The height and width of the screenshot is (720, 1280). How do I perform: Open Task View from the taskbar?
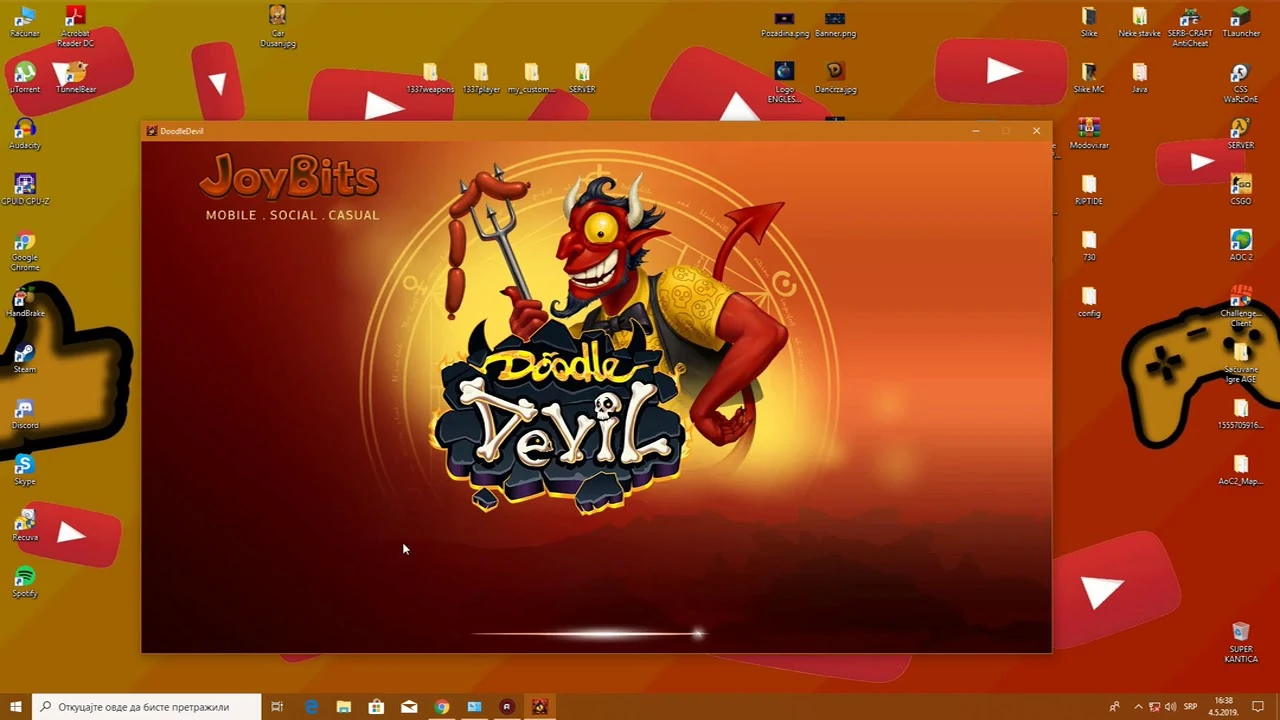277,707
